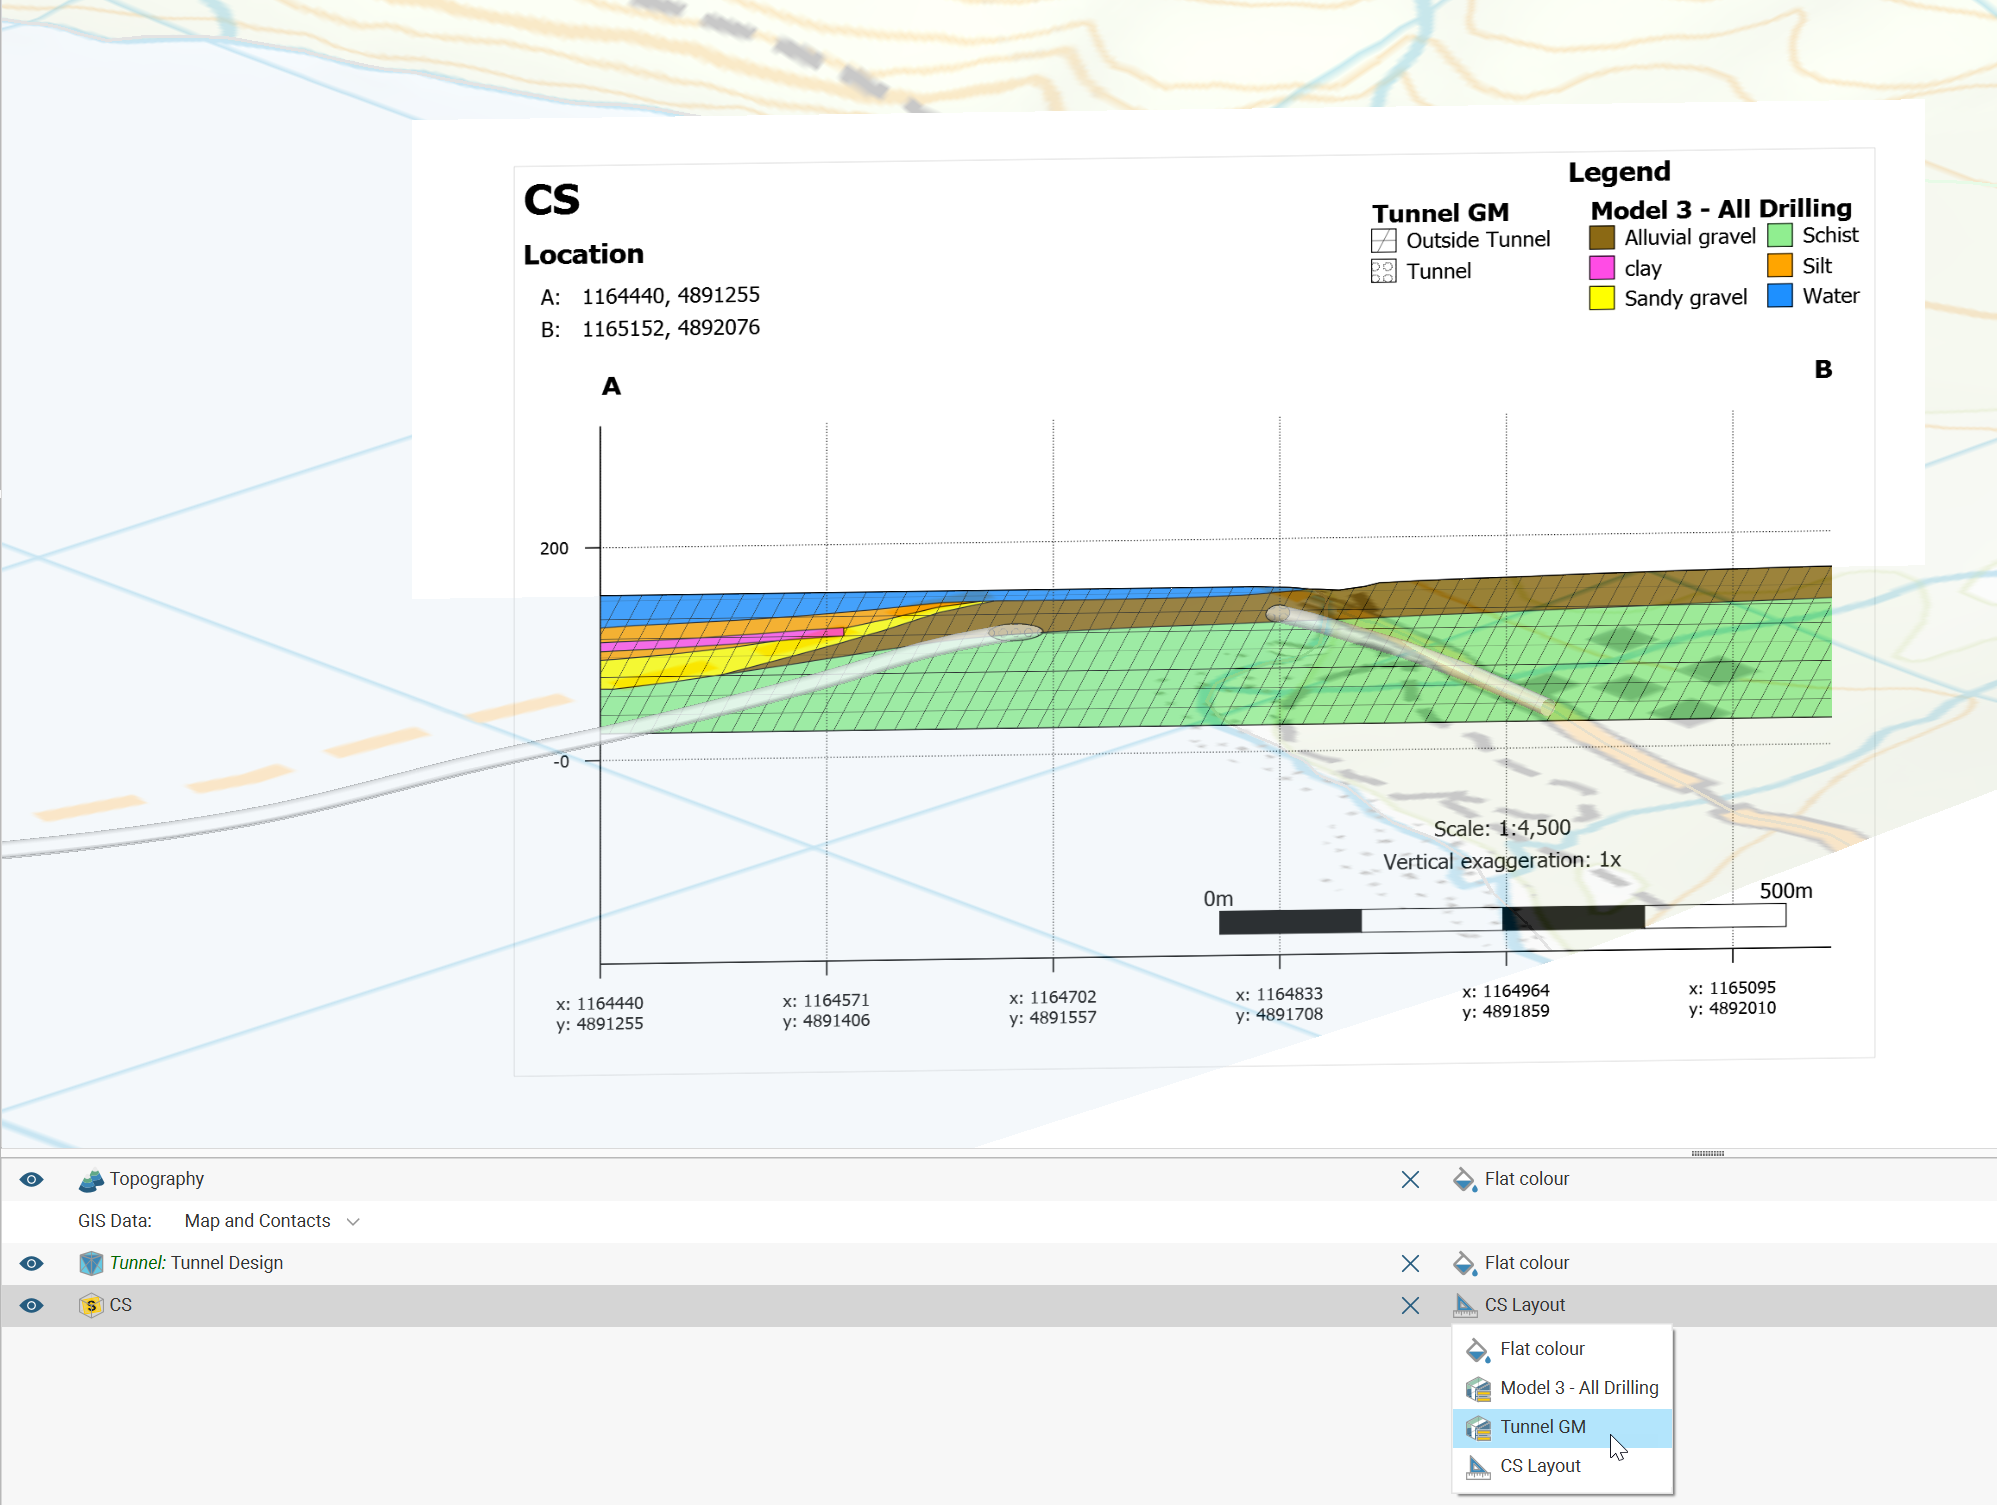Select Model 3 - All Drilling option

1578,1388
